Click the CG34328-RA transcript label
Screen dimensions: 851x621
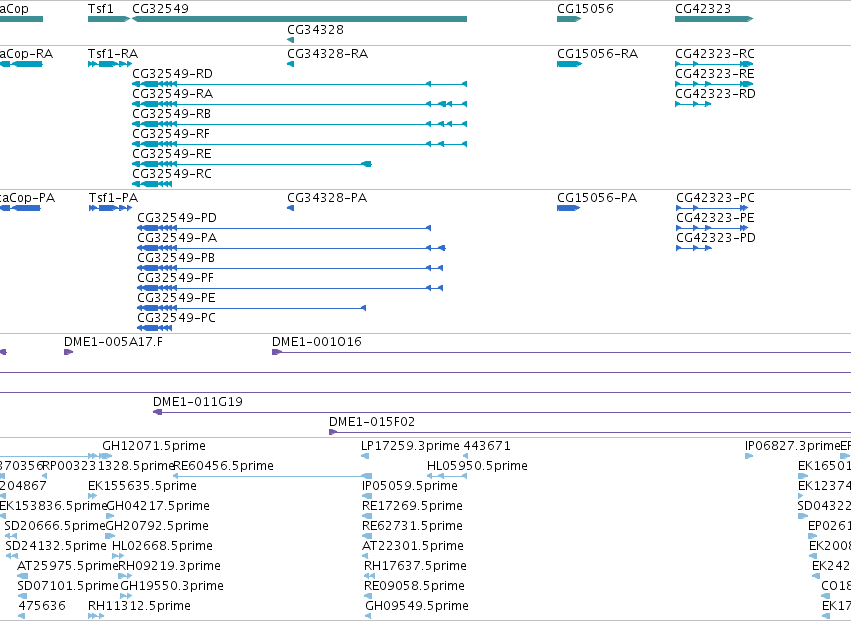327,54
